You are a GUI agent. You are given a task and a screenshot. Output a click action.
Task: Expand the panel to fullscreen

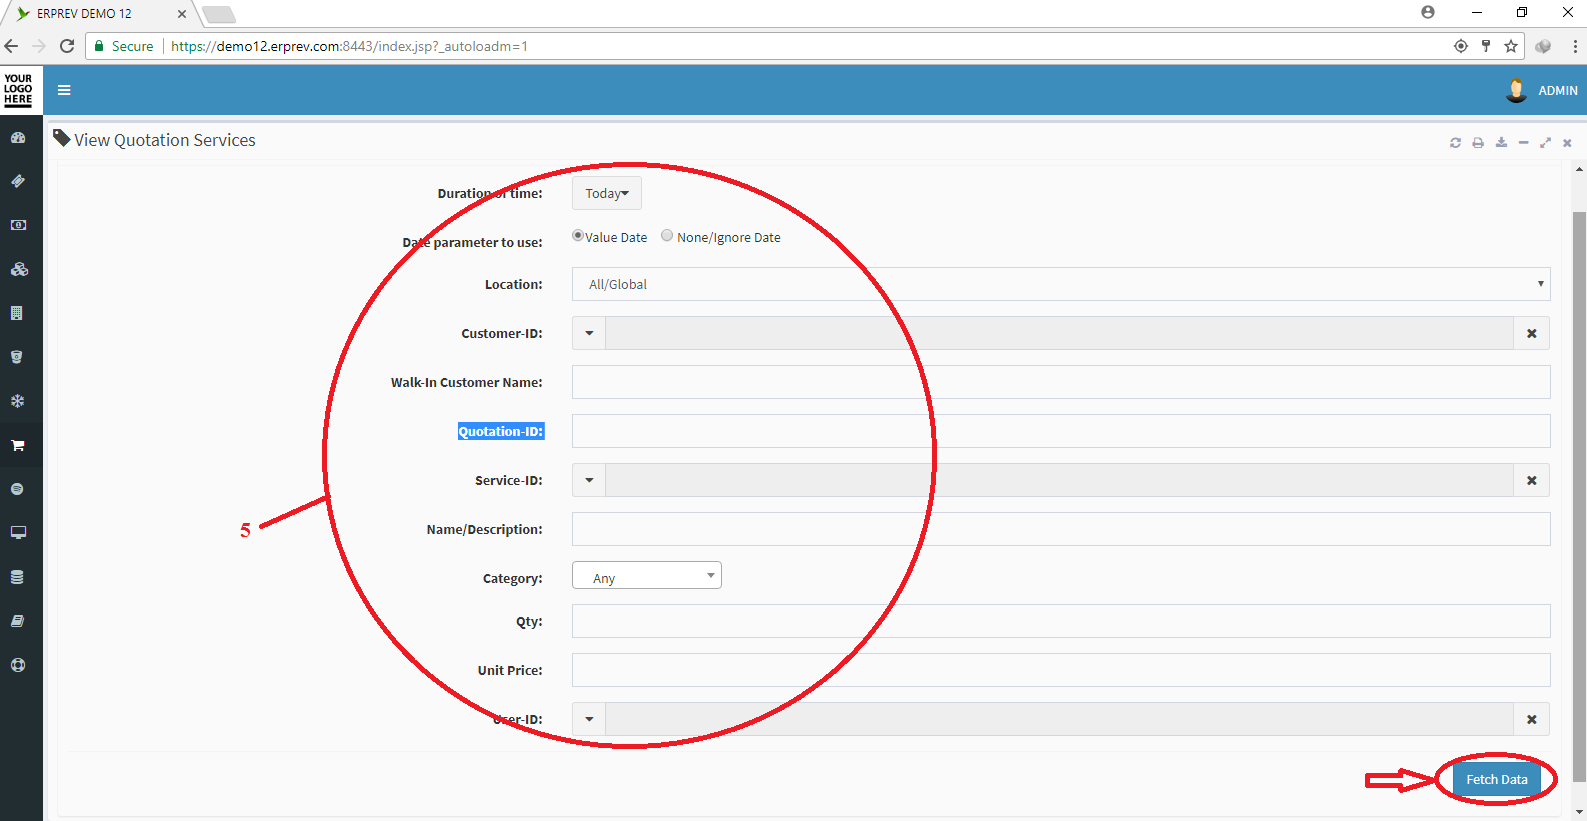(1545, 143)
